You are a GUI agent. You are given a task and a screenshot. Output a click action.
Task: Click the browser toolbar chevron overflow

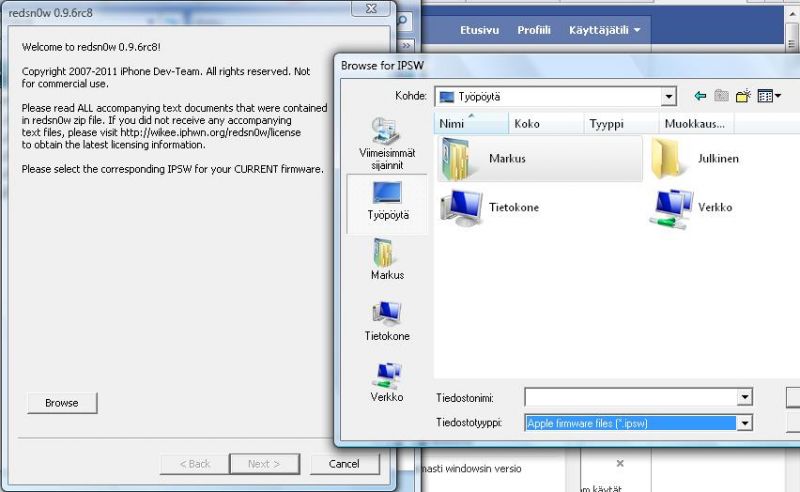click(406, 45)
